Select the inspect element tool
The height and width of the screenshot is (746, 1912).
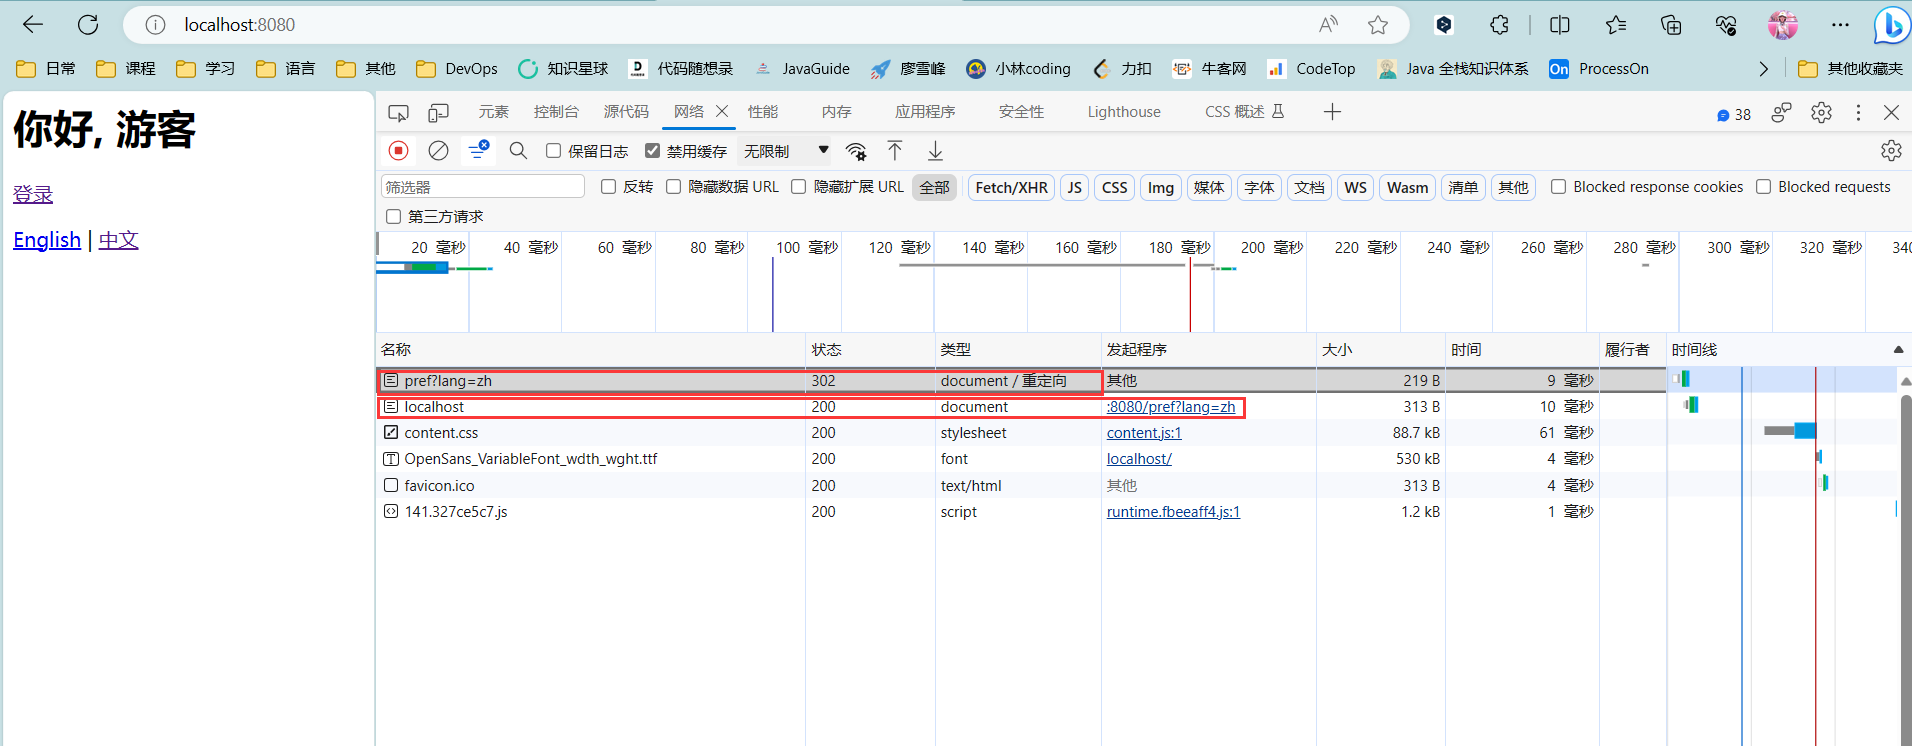398,112
